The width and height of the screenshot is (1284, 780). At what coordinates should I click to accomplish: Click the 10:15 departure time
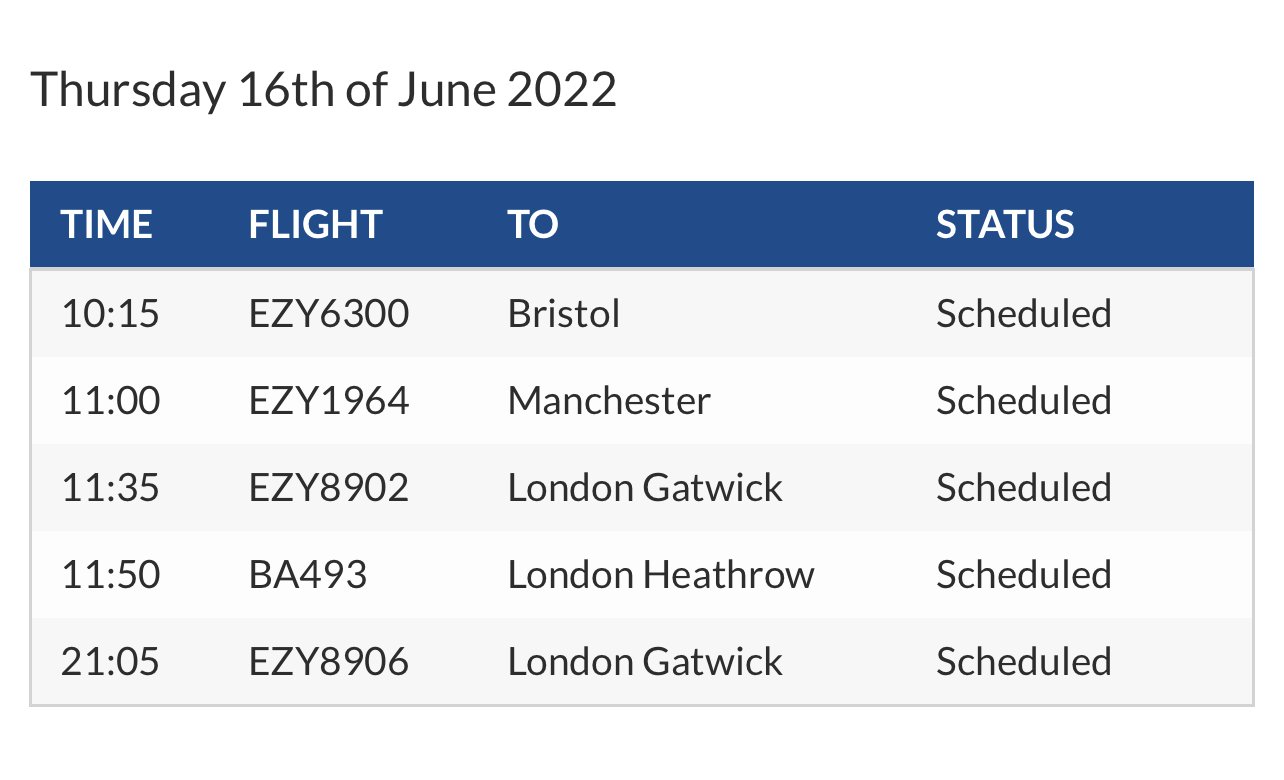point(110,314)
